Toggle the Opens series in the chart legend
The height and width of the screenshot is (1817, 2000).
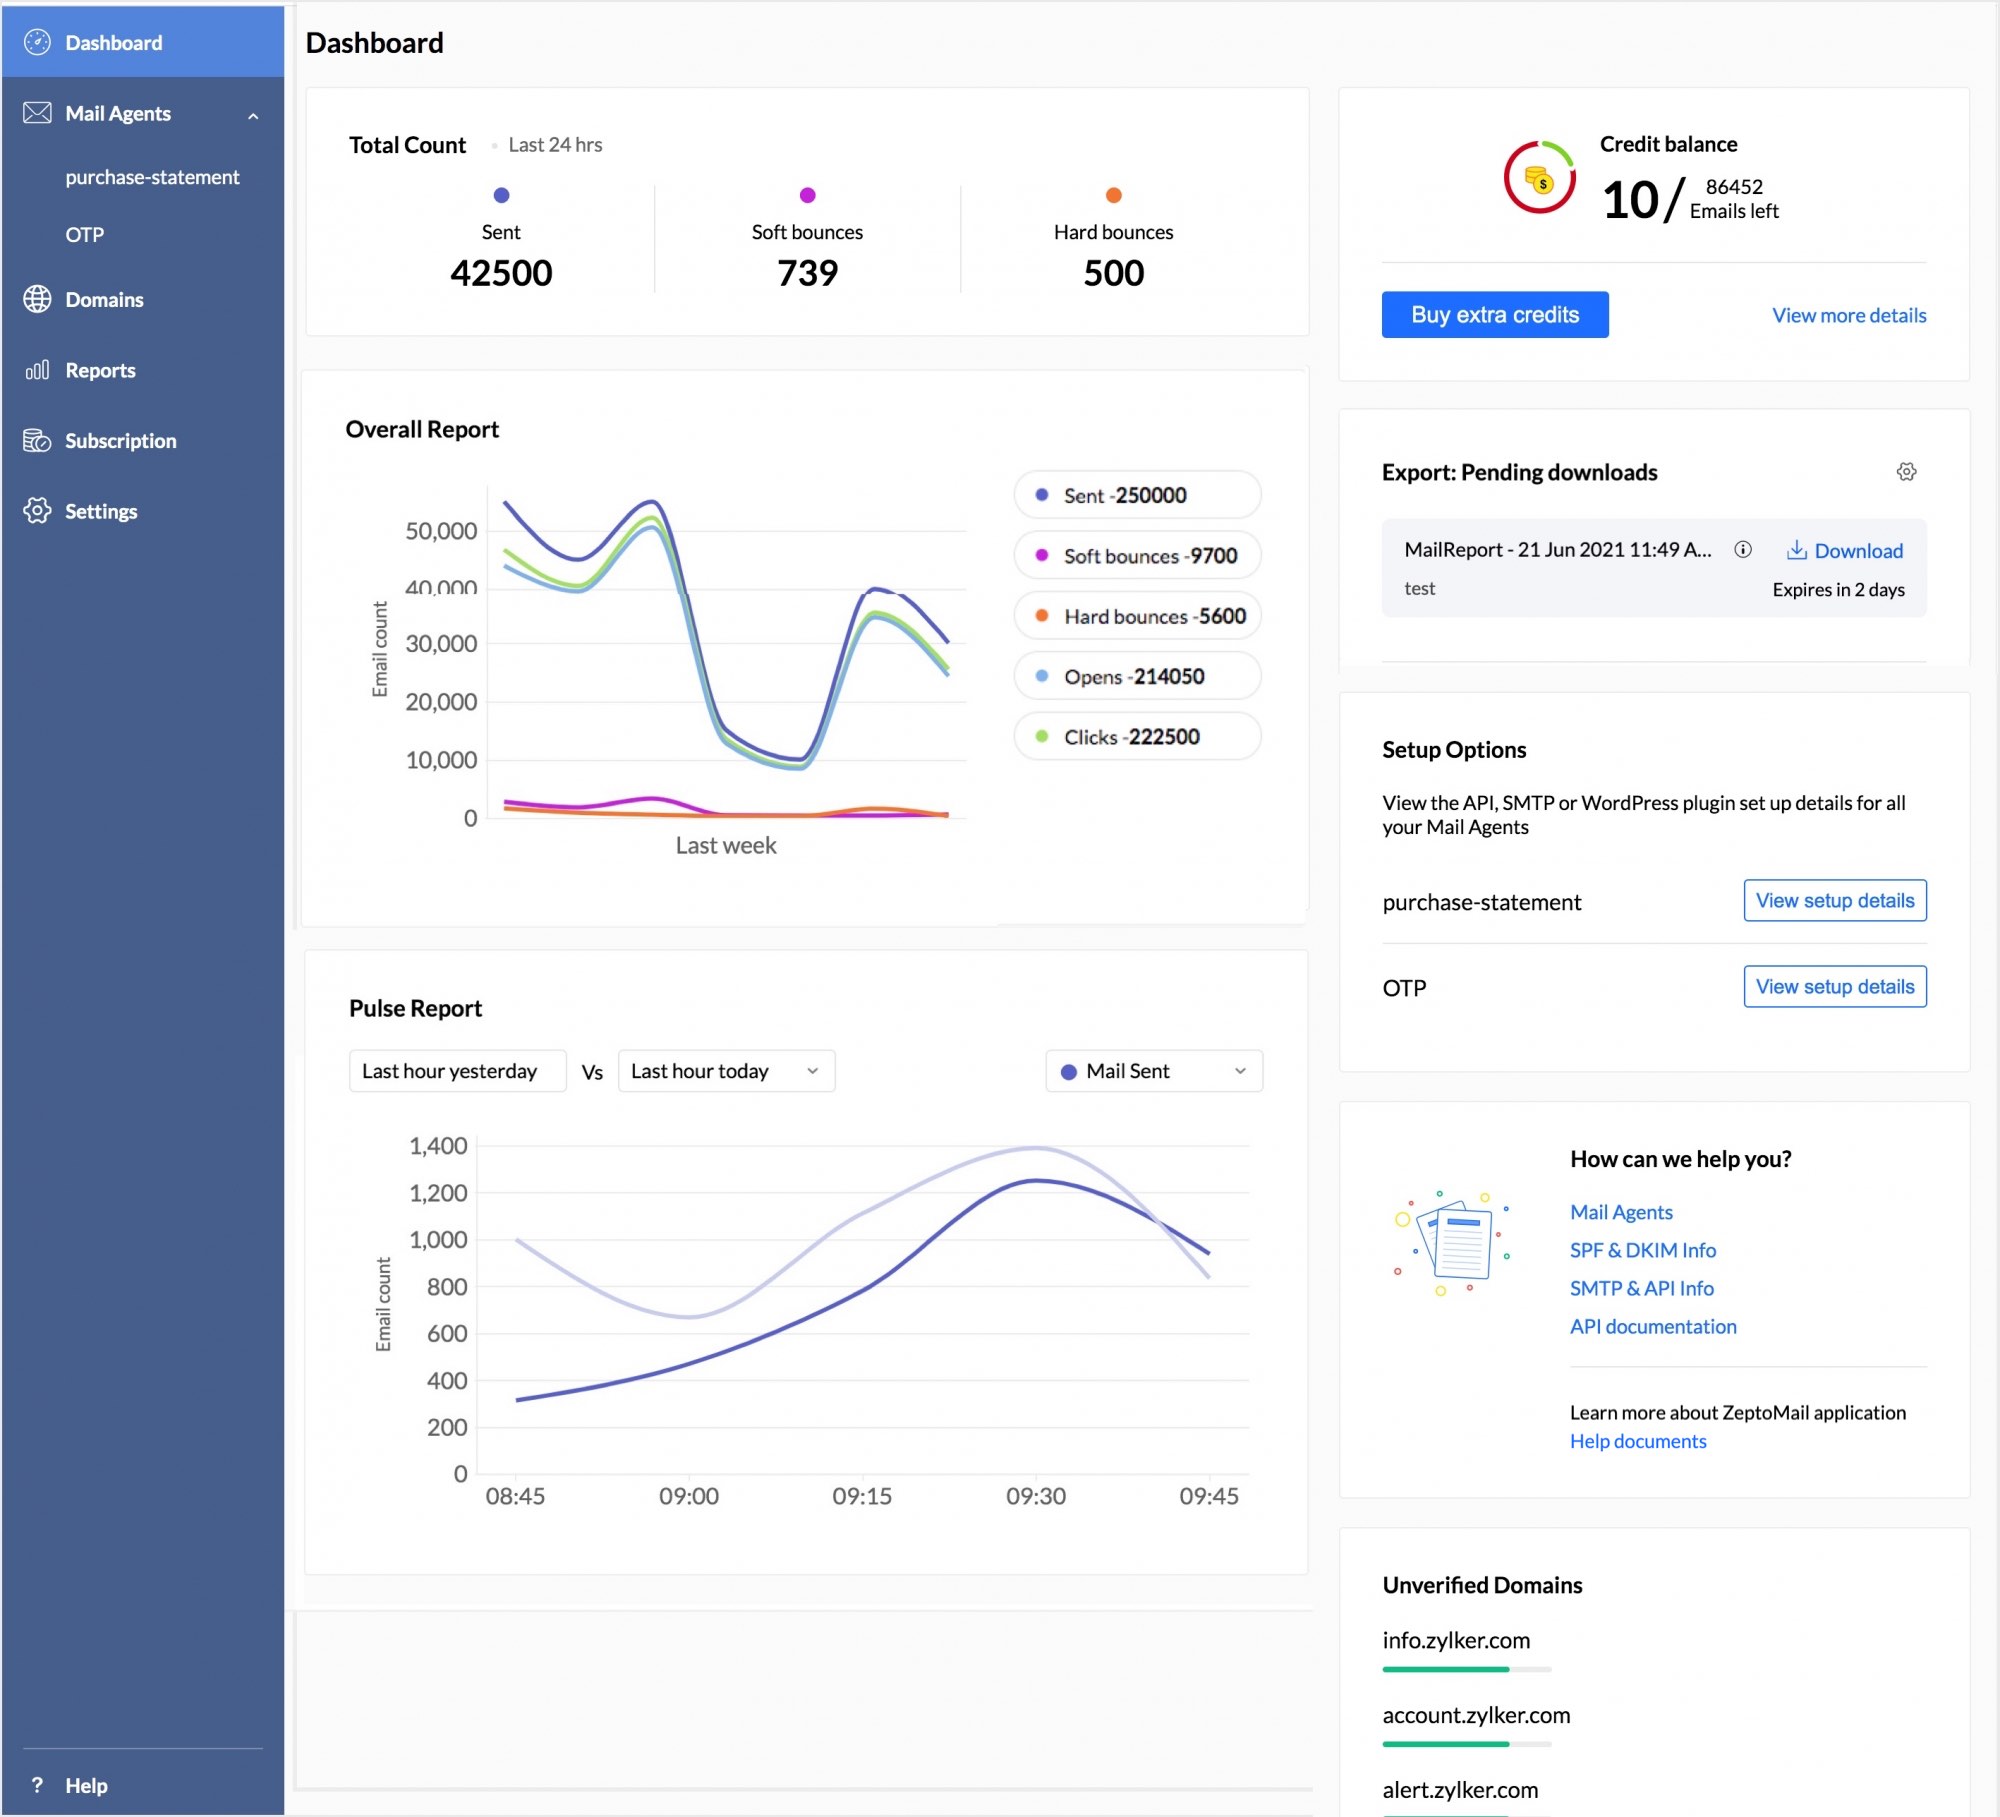coord(1135,676)
